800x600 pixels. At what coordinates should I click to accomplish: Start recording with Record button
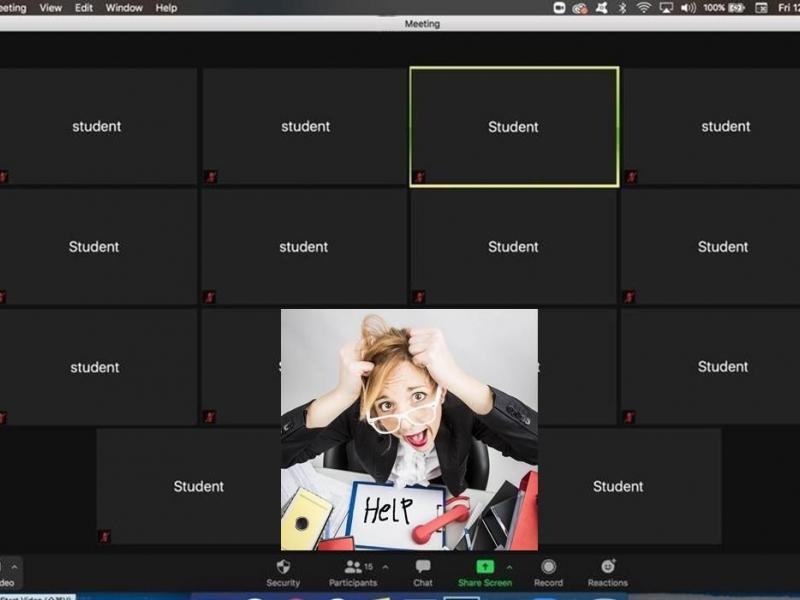tap(548, 572)
